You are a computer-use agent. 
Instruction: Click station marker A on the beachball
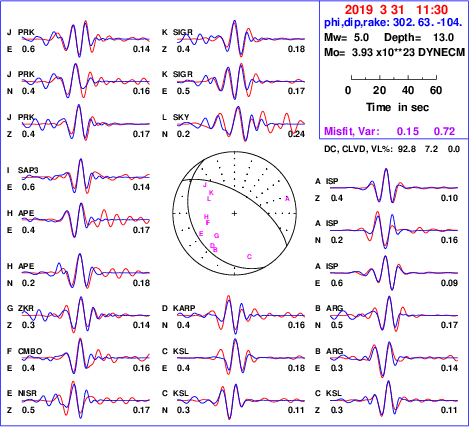click(x=287, y=199)
